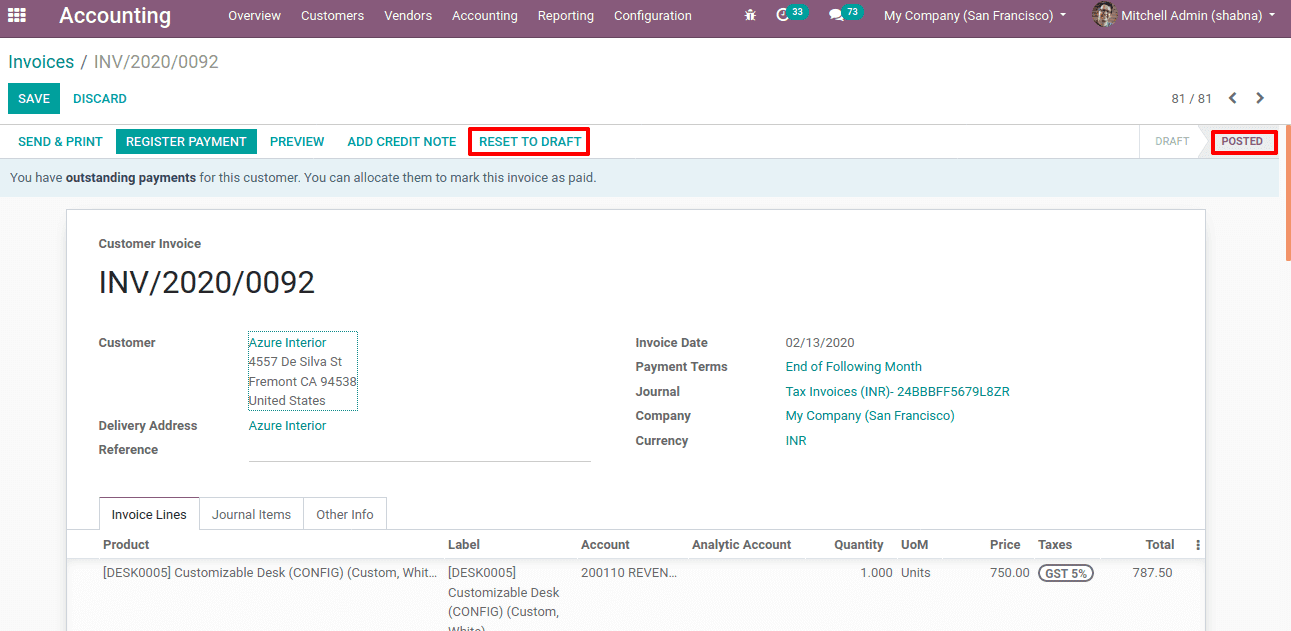
Task: Open Azure Interior delivery address link
Action: [287, 426]
